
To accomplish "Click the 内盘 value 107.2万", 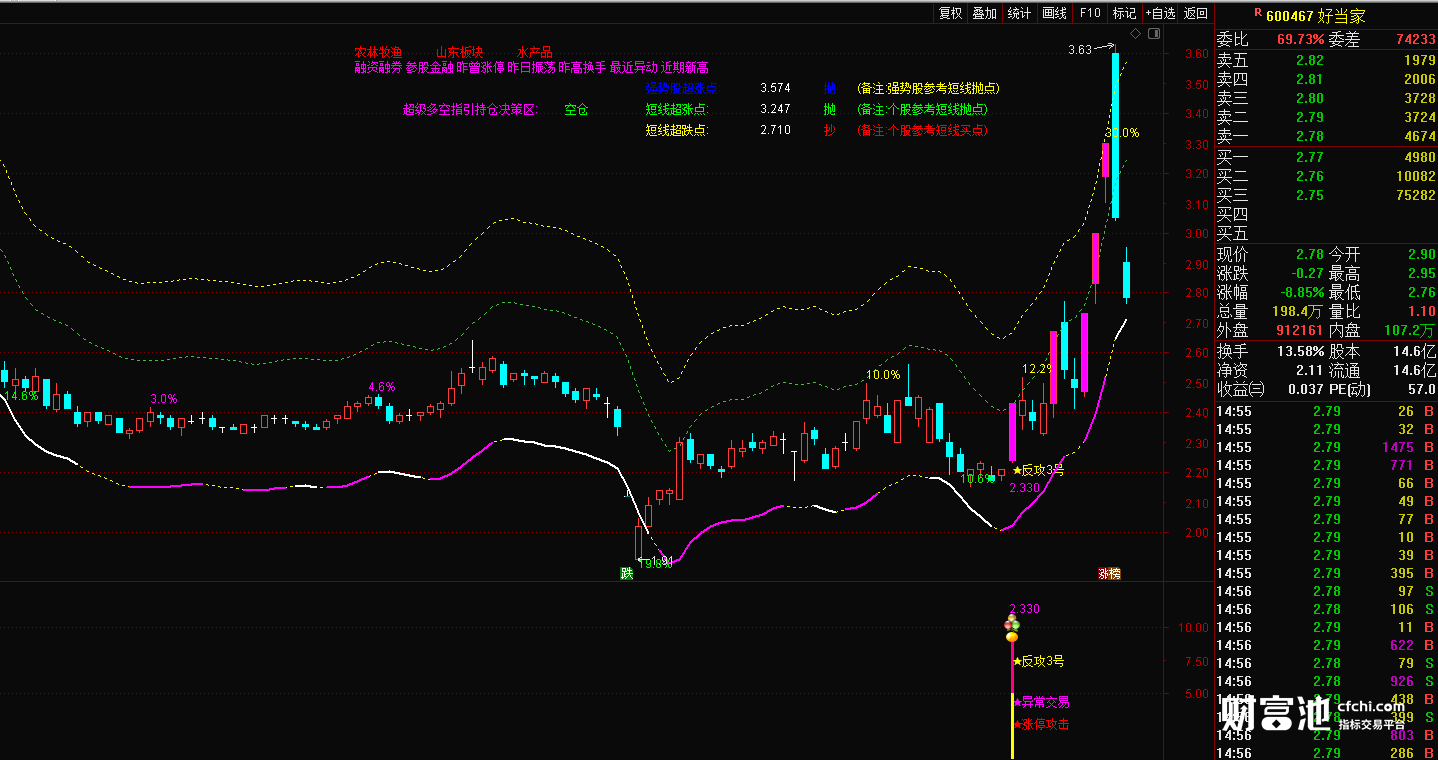I will tap(1410, 331).
